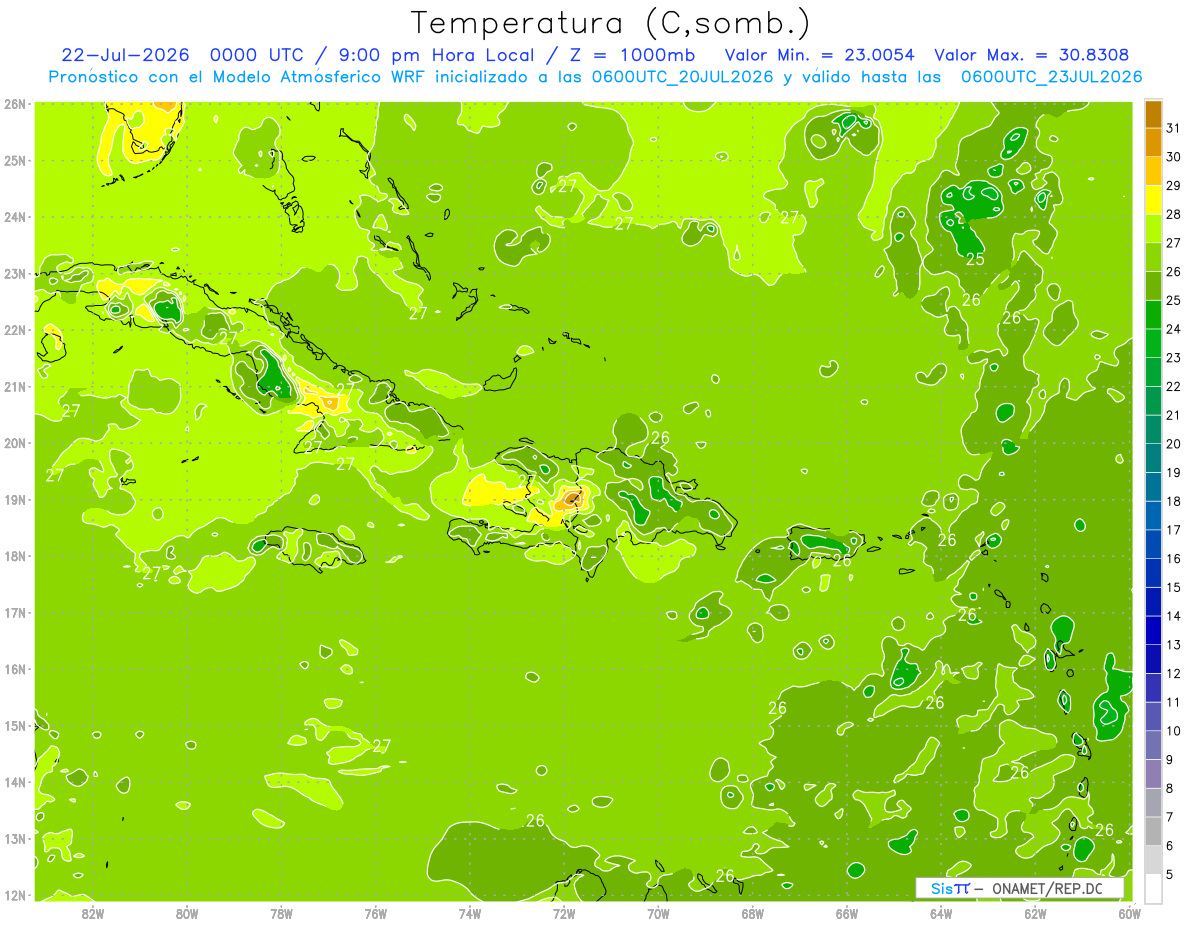Click the '9:00 pm Hora Local' text
Screen dimensions: 1200x927
click(x=434, y=54)
